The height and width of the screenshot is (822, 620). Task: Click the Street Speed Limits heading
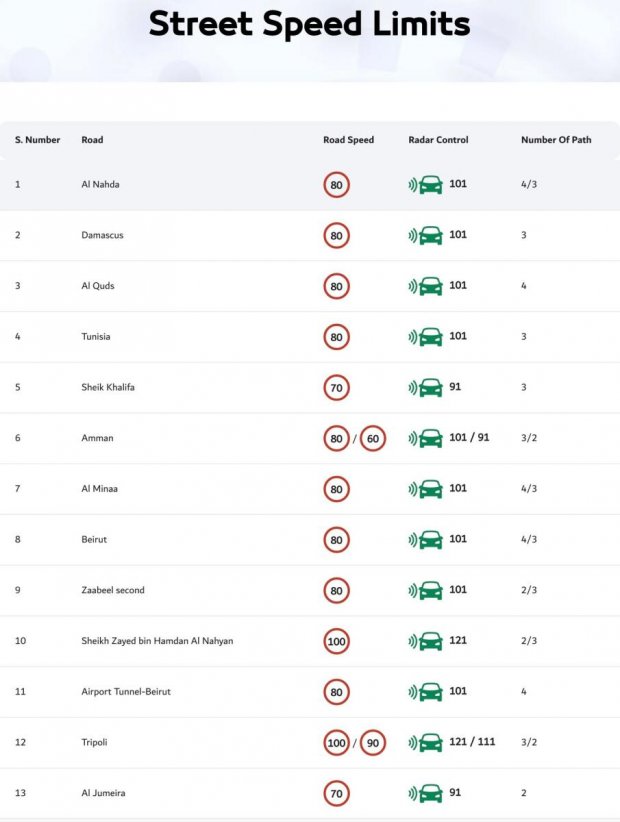[x=309, y=24]
